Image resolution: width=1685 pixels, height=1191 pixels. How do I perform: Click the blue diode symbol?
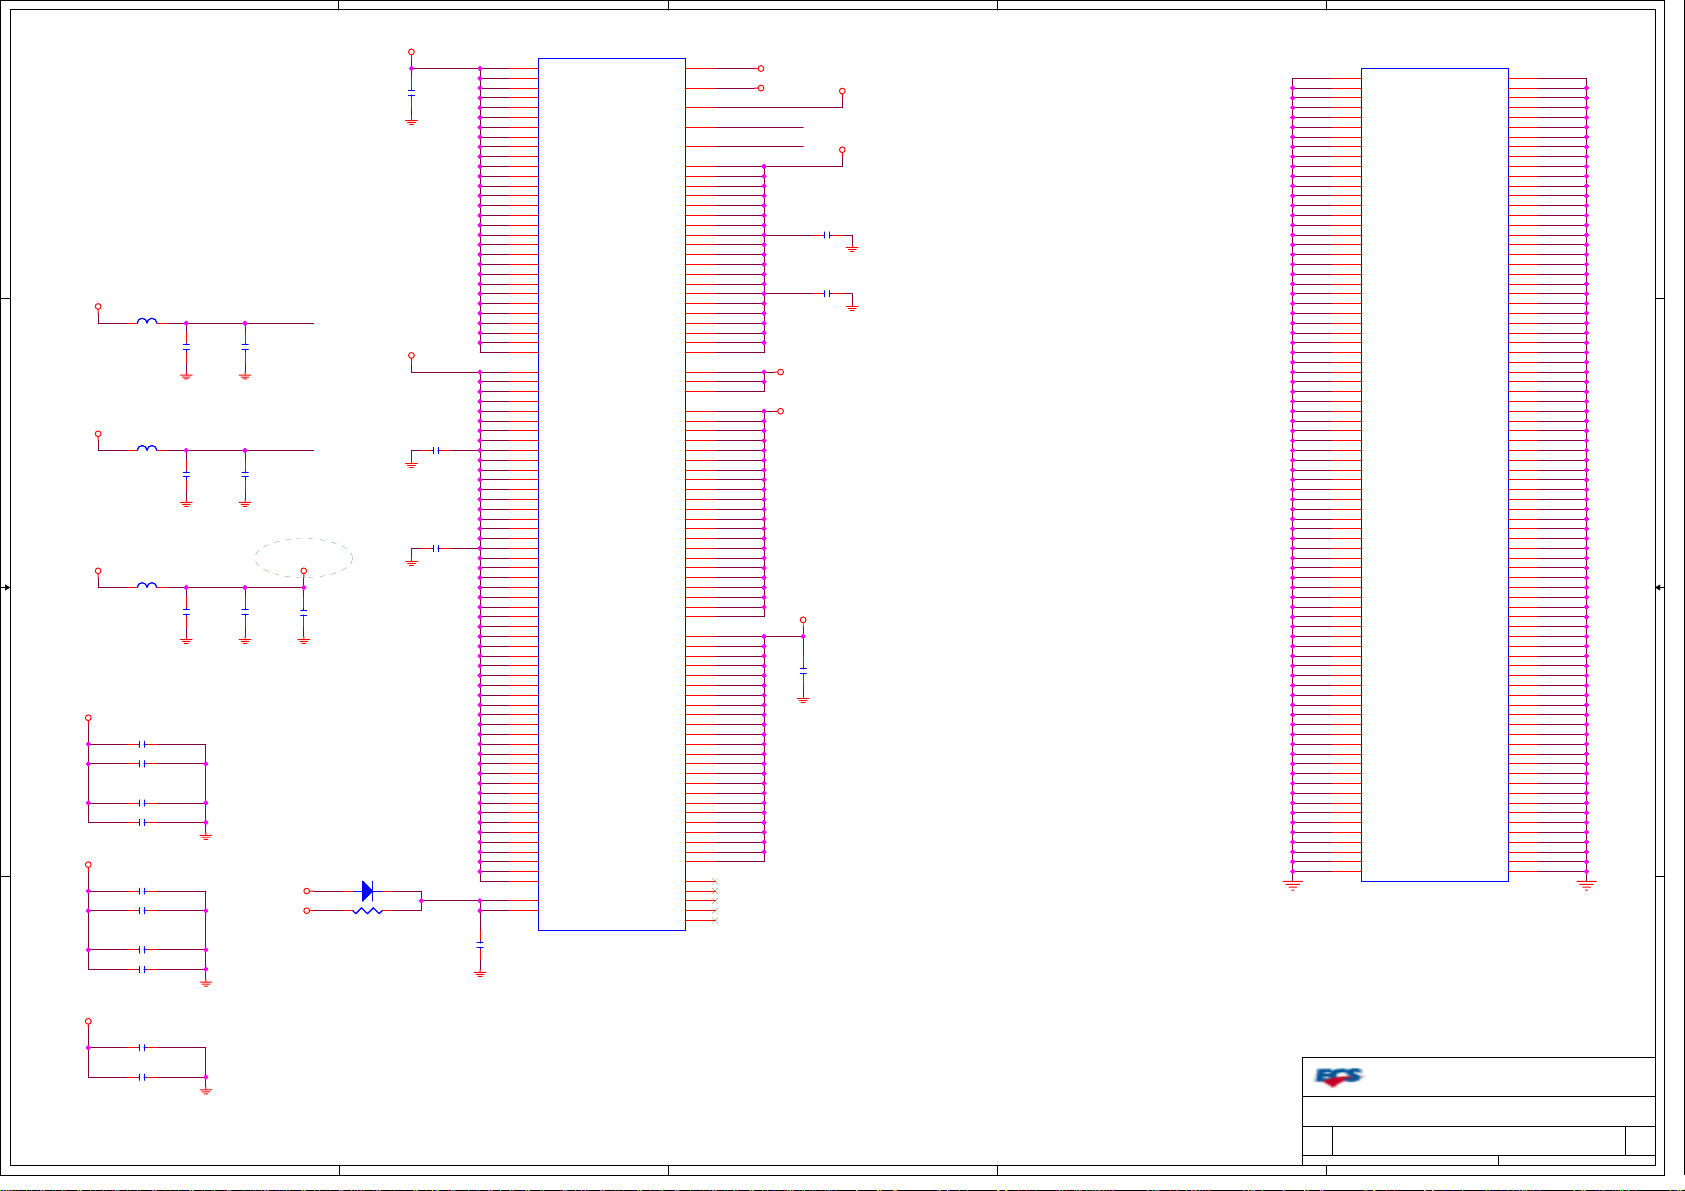(367, 891)
